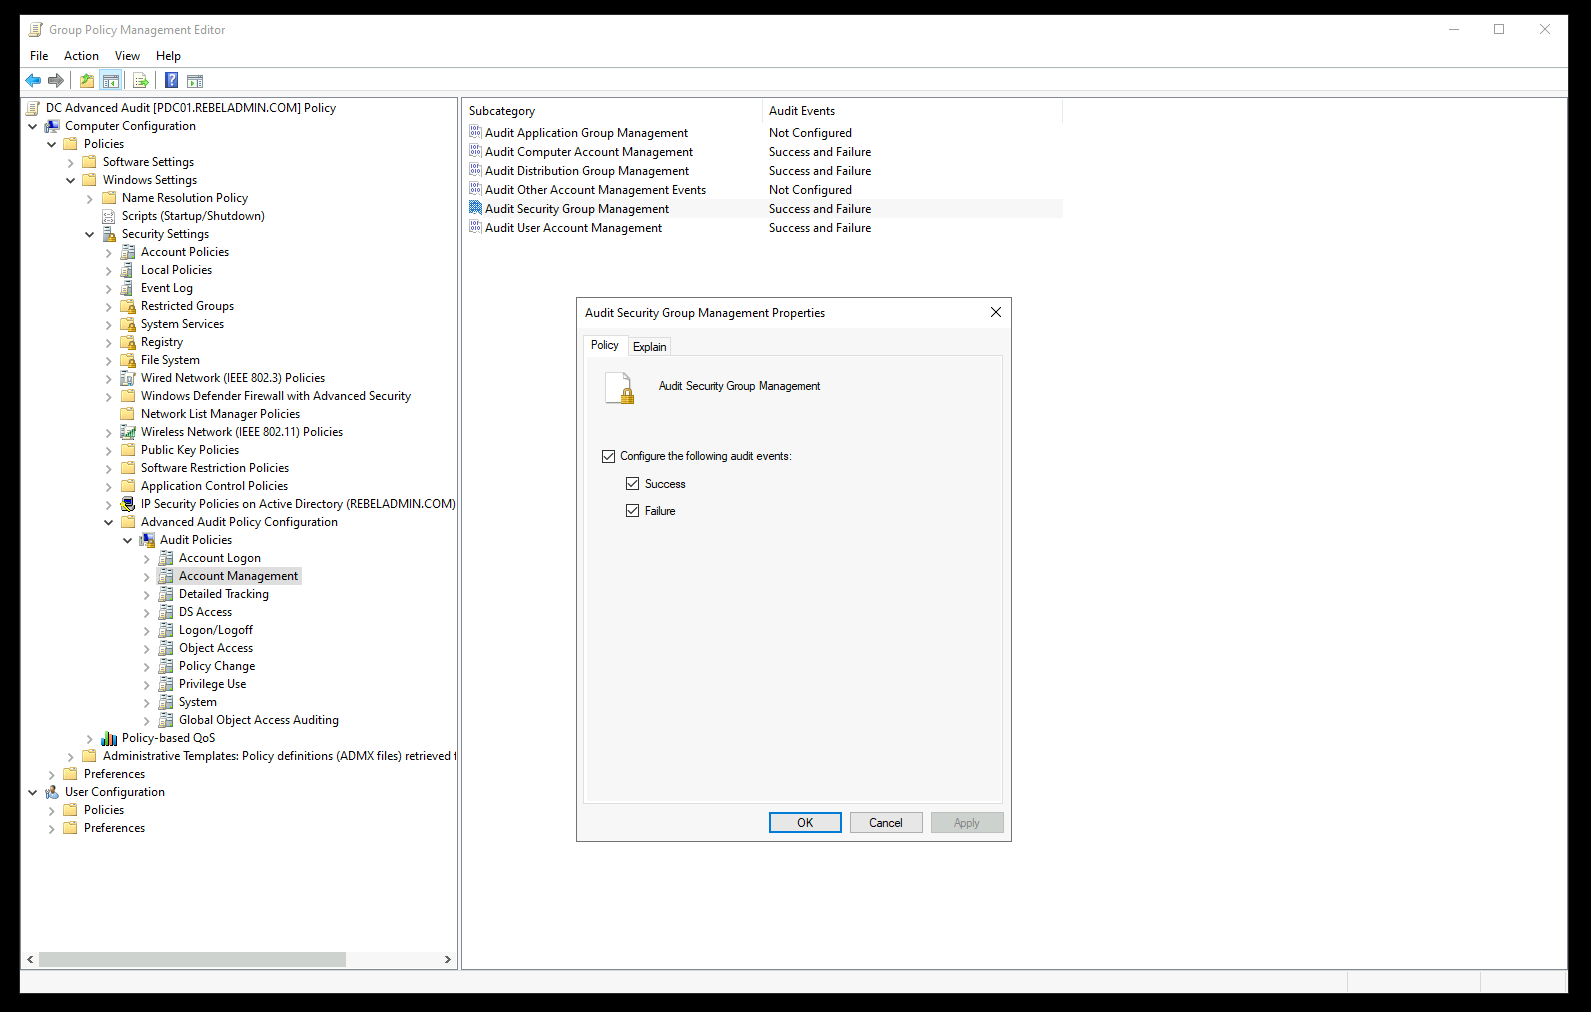Expand the Software Settings node

click(71, 162)
